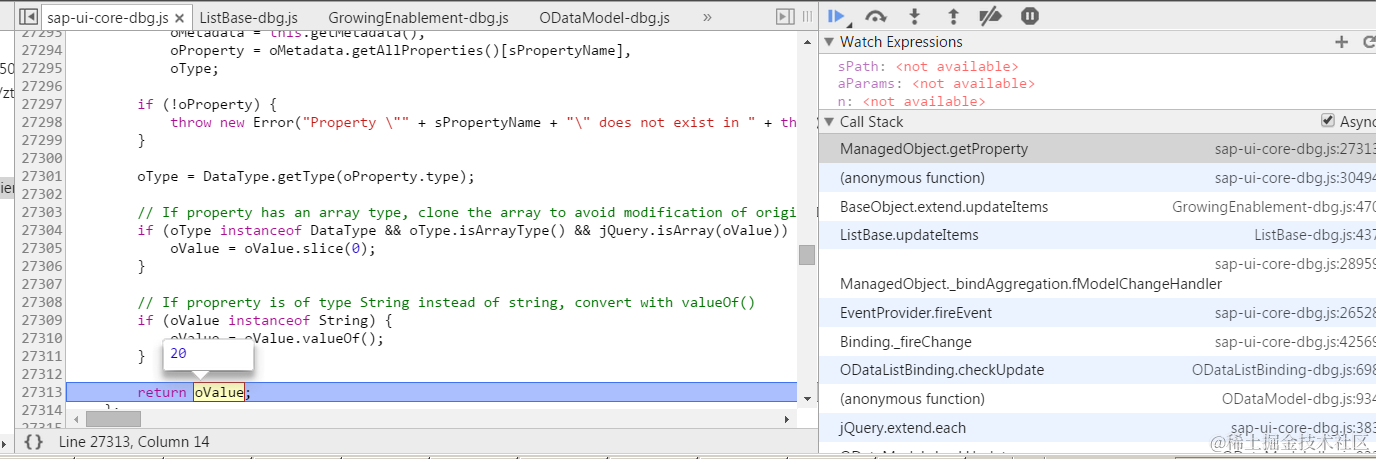Image resolution: width=1376 pixels, height=459 pixels.
Task: Show more open file tabs
Action: [x=707, y=17]
